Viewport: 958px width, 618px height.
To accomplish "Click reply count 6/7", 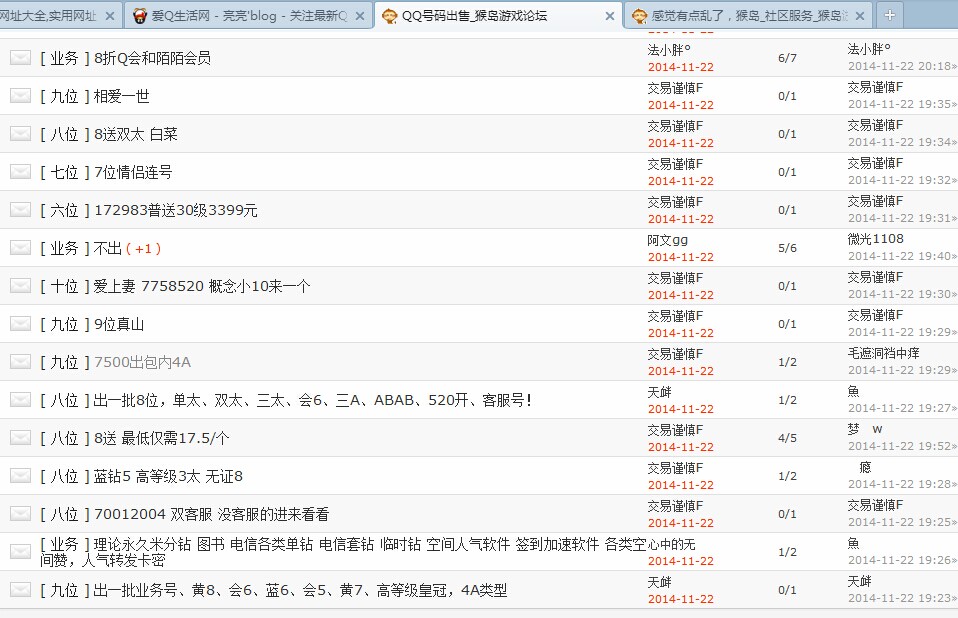I will point(787,58).
